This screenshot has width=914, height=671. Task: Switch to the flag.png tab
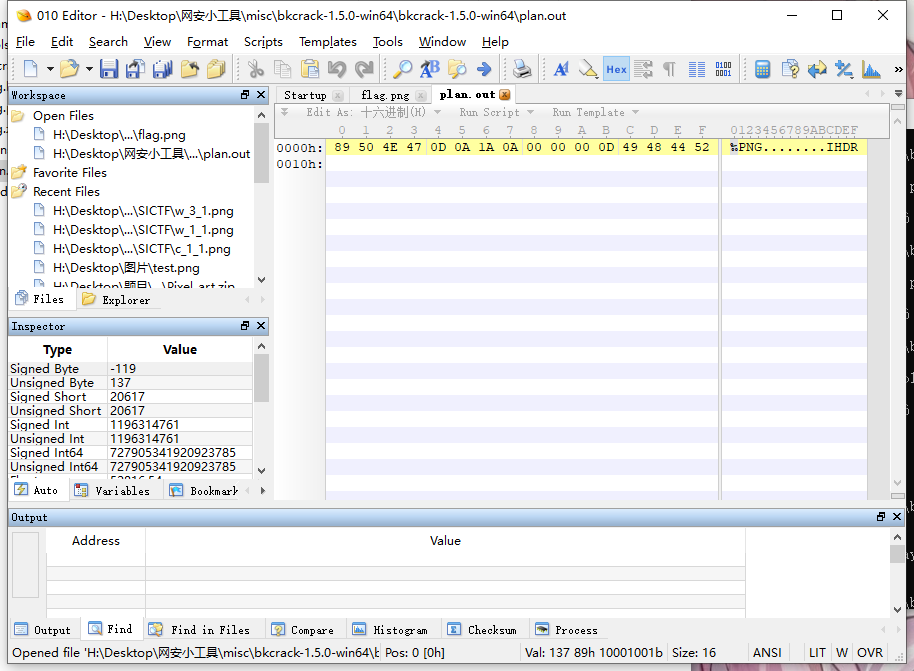point(385,95)
